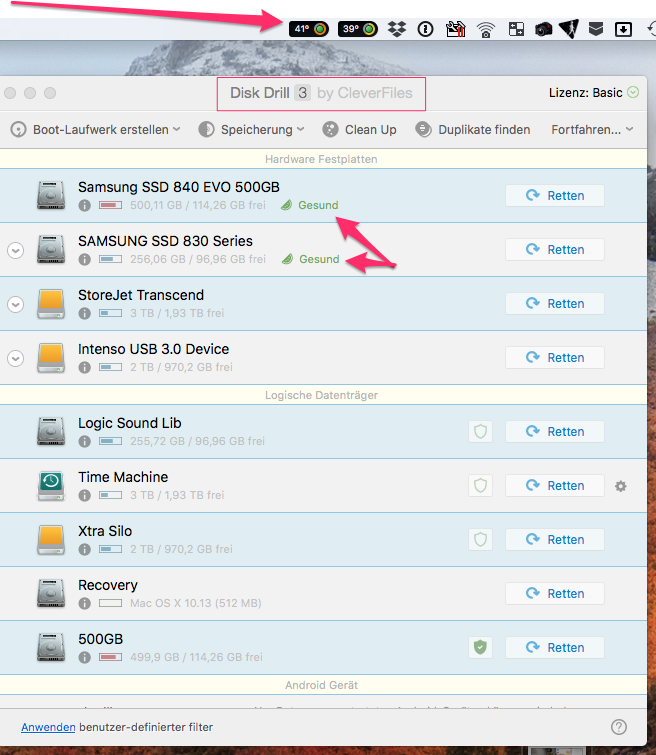Click the download tray menu bar icon
The width and height of the screenshot is (656, 755).
pyautogui.click(x=623, y=30)
